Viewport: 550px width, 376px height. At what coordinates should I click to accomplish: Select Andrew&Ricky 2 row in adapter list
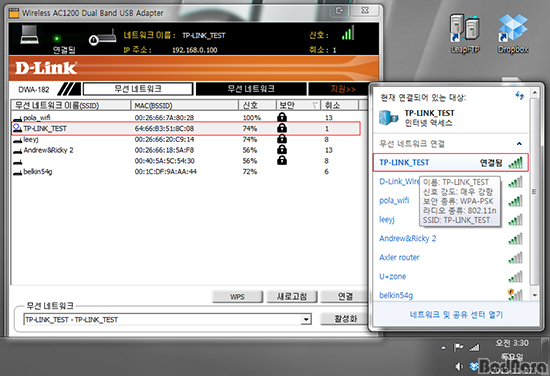(x=186, y=150)
